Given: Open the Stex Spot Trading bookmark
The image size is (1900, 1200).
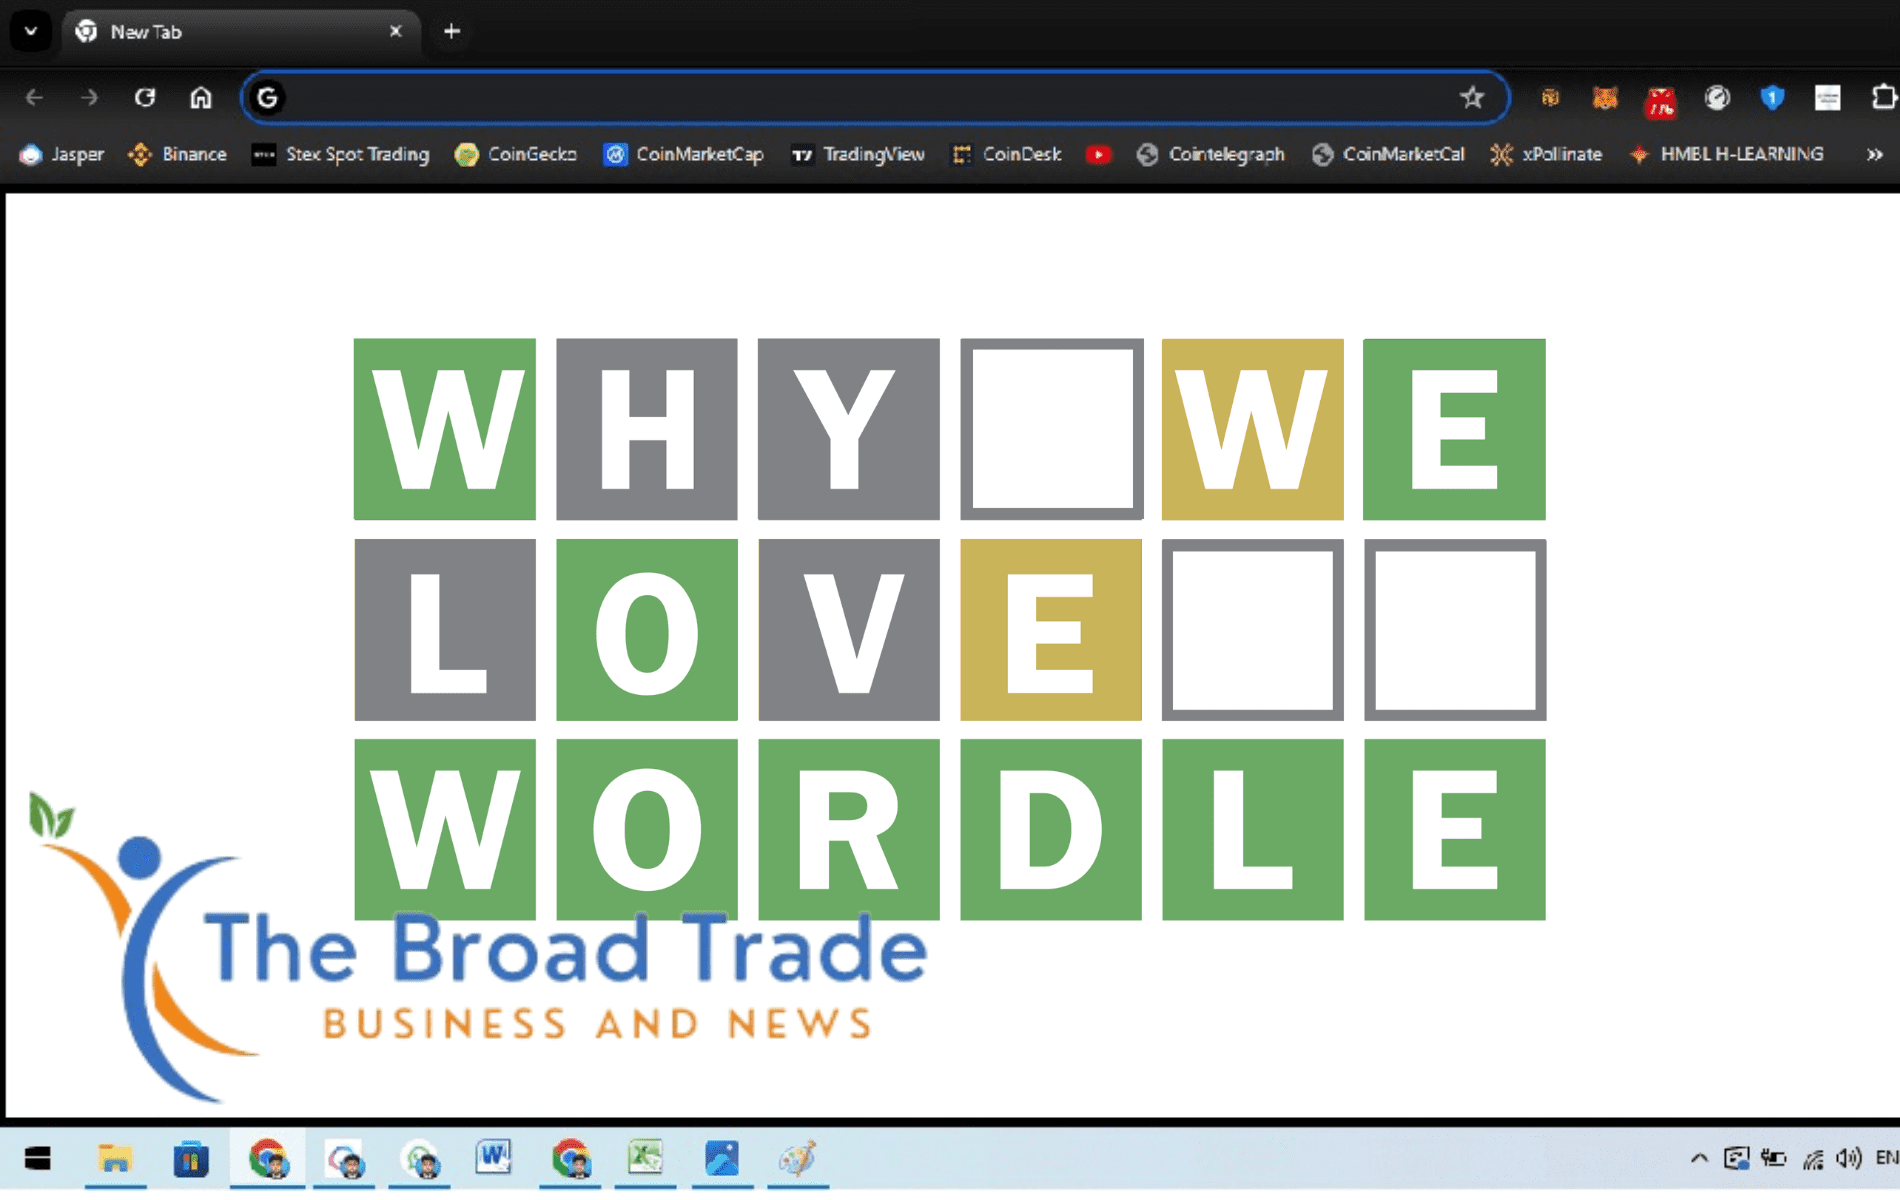Looking at the screenshot, I should 341,154.
